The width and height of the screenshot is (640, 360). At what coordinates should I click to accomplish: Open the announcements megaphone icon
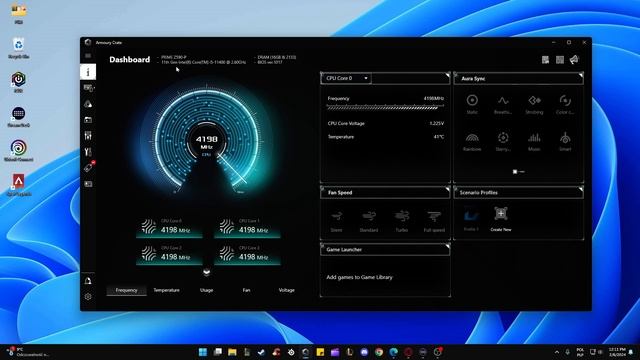point(574,60)
